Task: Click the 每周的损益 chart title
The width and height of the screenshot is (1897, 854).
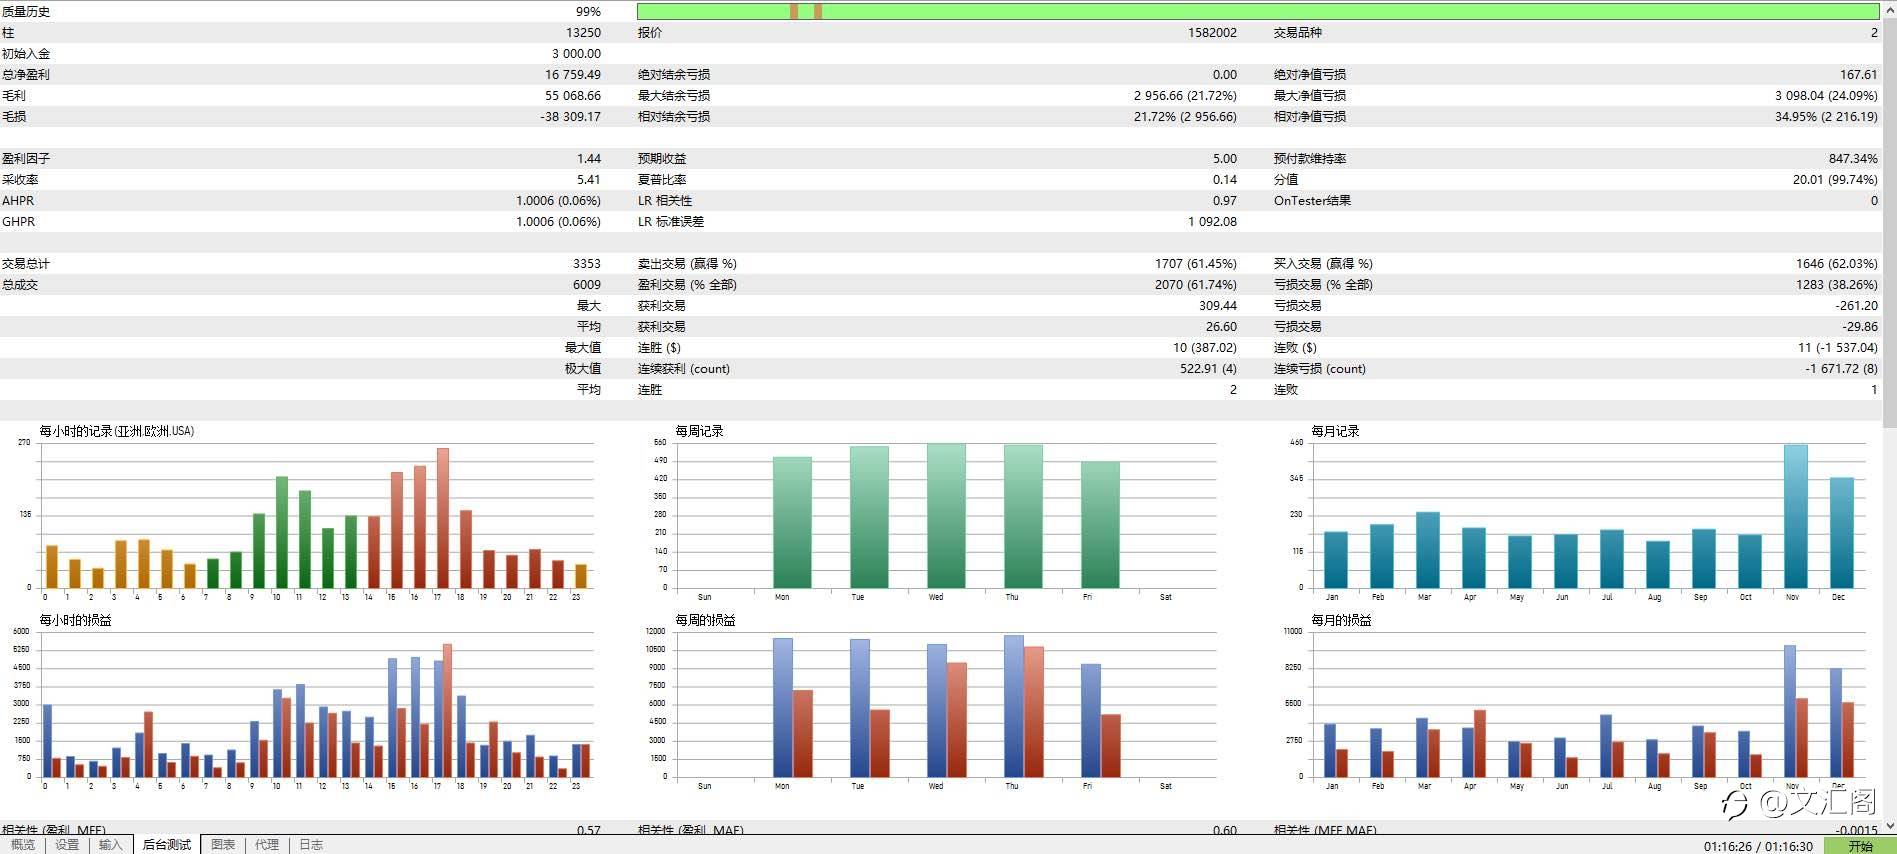Action: (x=705, y=620)
